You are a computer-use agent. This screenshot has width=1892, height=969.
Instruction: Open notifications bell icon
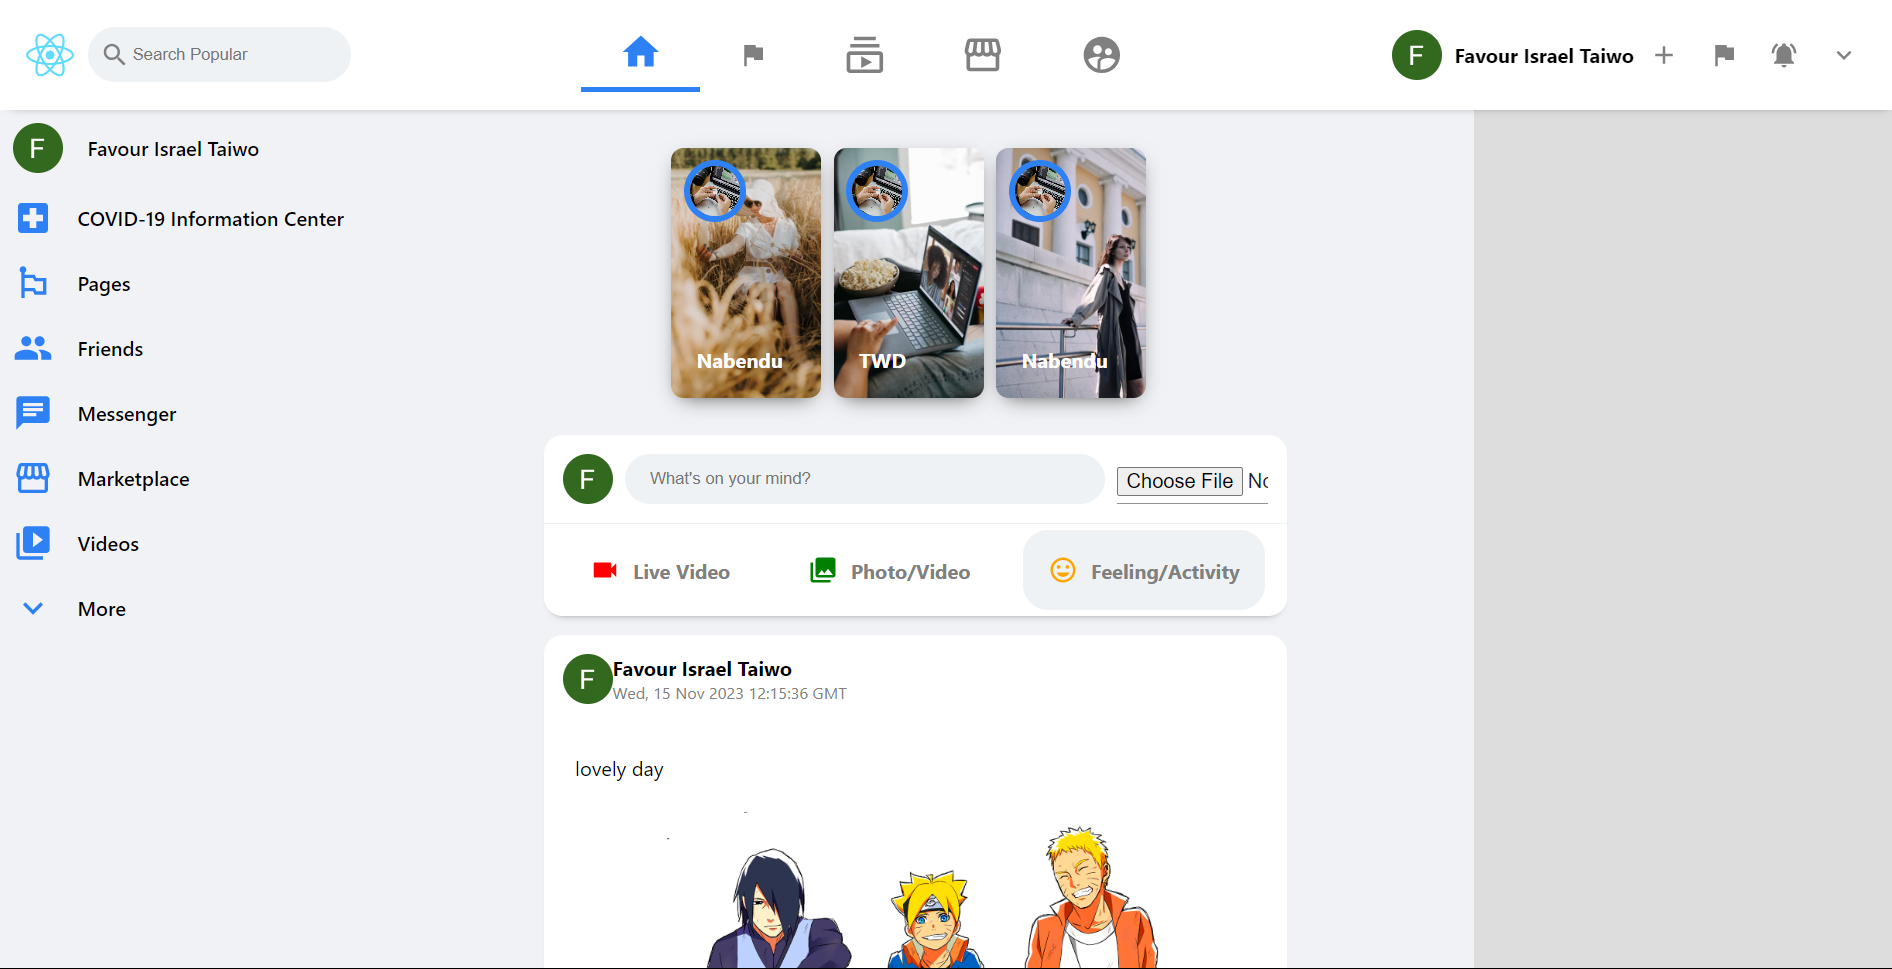tap(1783, 56)
